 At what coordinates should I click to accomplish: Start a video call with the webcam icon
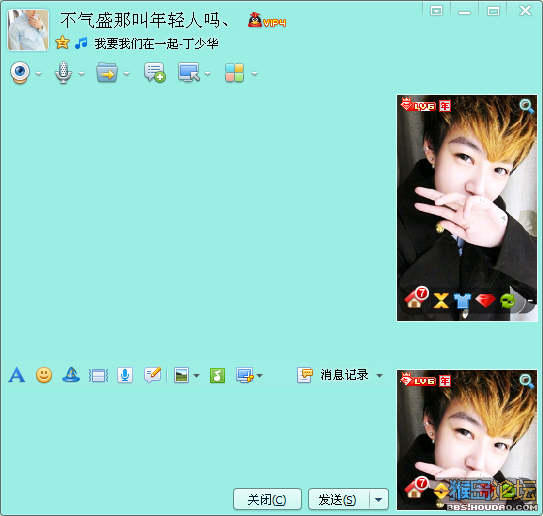(x=20, y=72)
